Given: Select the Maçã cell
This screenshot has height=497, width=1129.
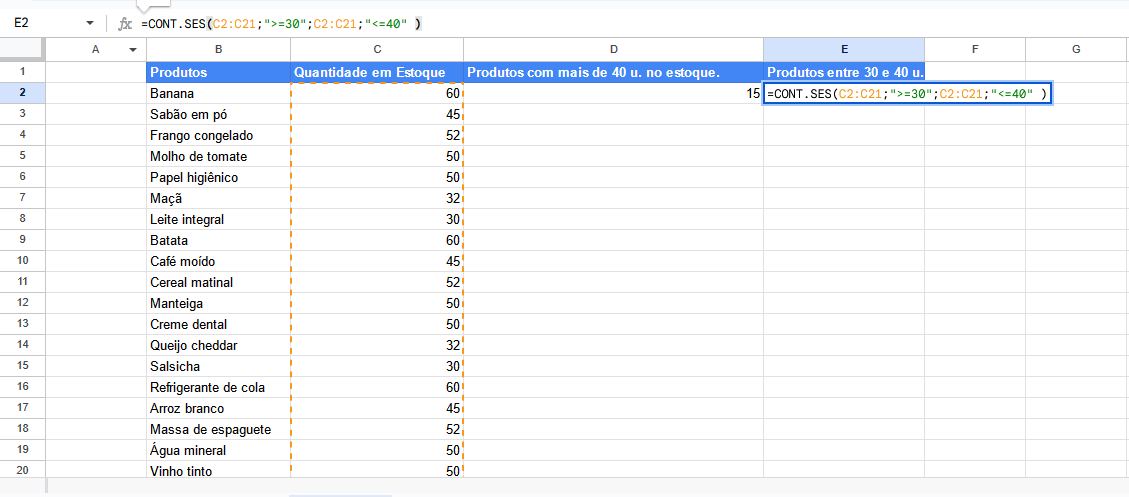Looking at the screenshot, I should pos(218,198).
